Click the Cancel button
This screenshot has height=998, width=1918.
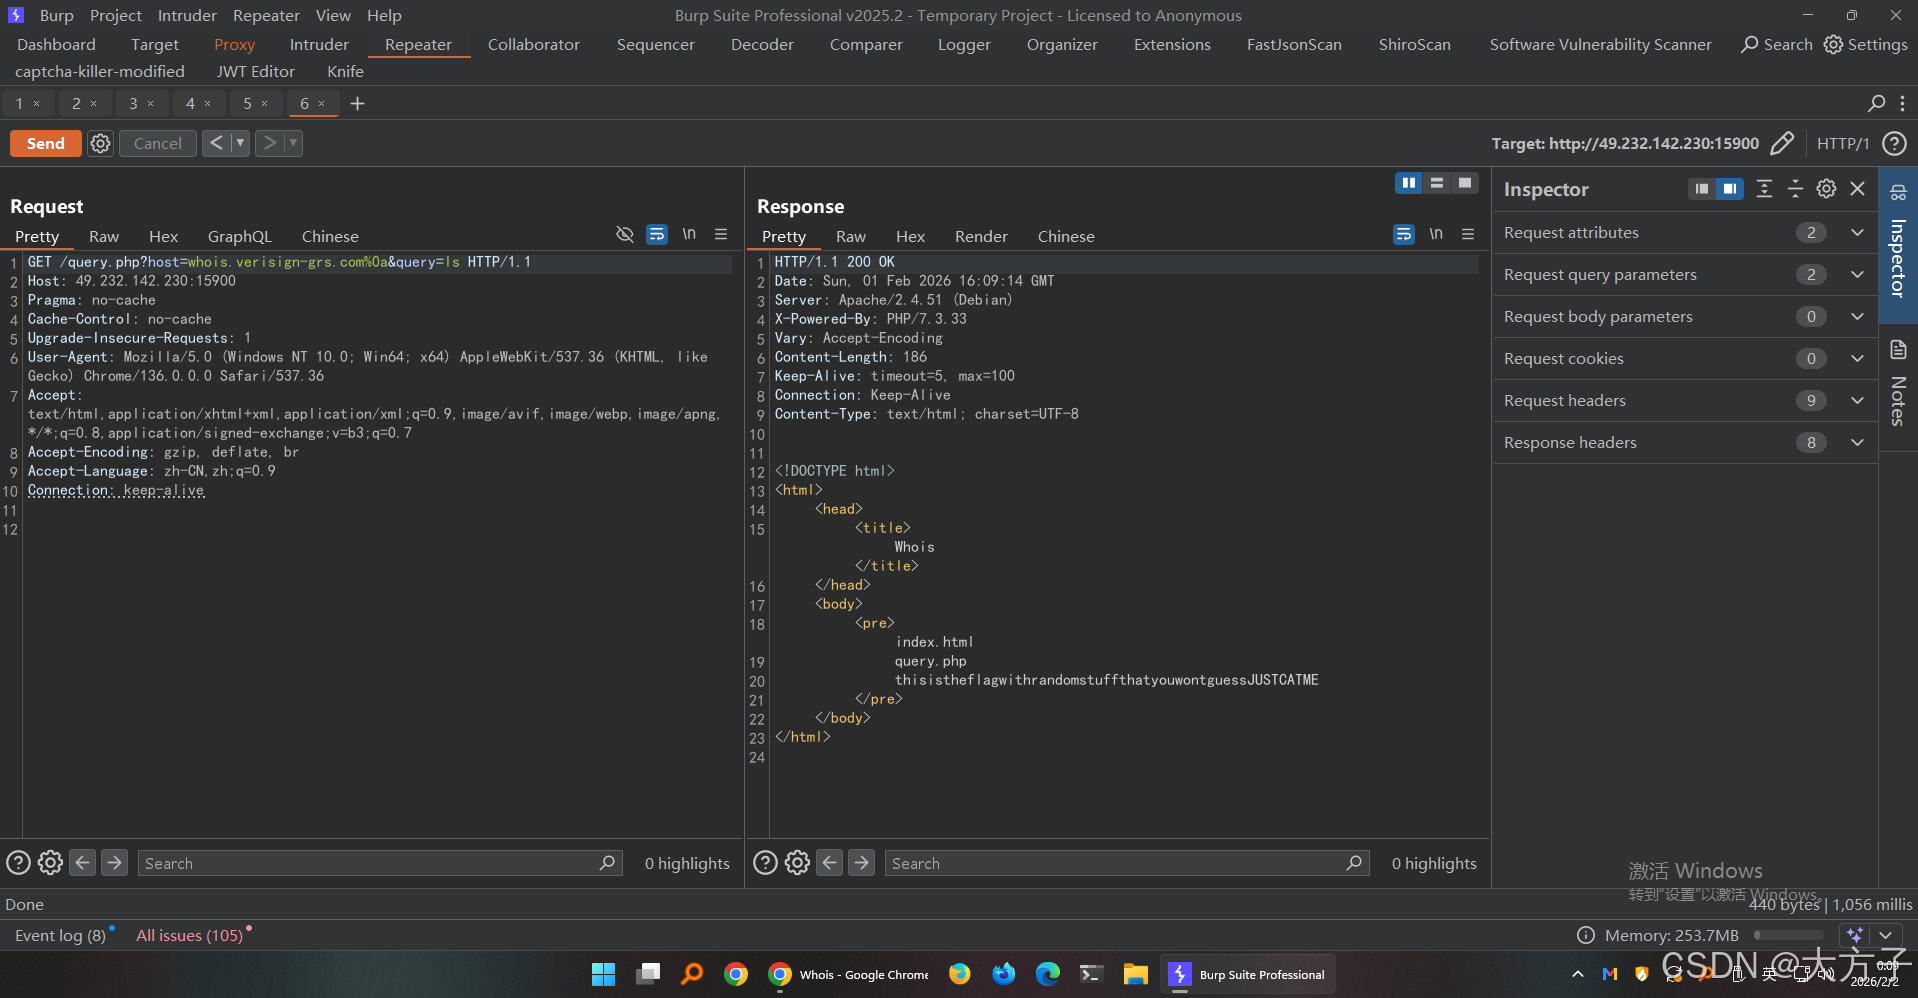pyautogui.click(x=158, y=143)
